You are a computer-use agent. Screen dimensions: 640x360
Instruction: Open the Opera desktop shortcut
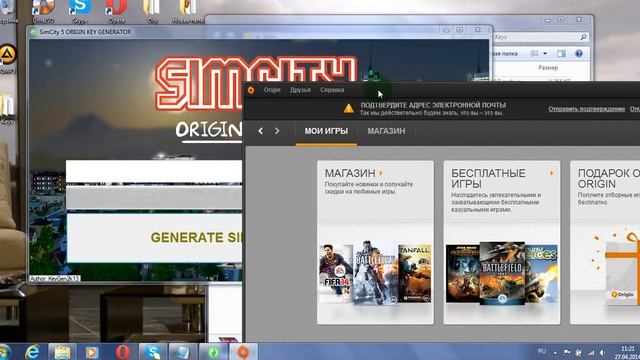[x=116, y=10]
